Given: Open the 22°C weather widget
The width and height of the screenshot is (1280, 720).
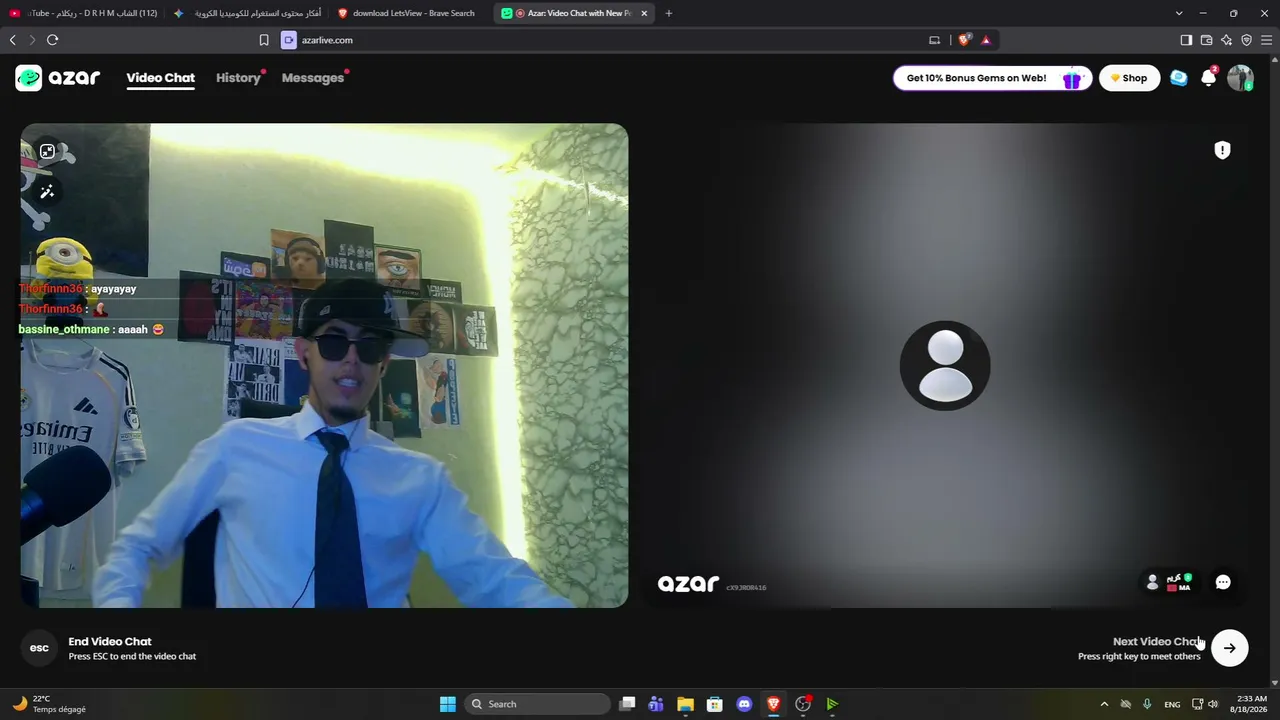Looking at the screenshot, I should click(49, 704).
